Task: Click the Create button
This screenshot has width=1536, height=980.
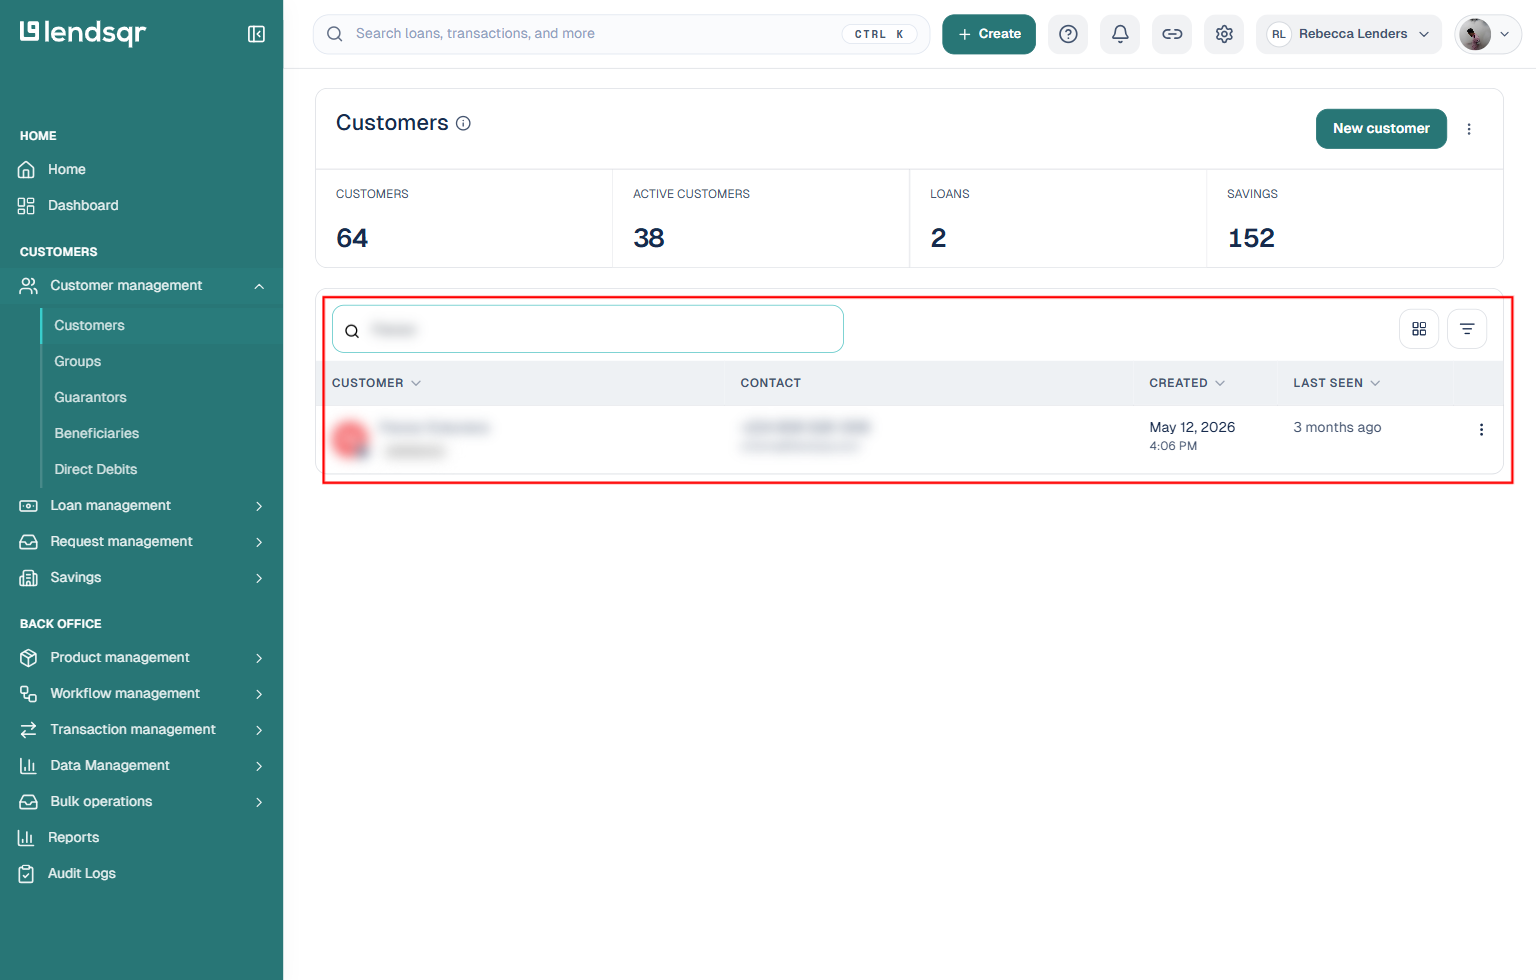Action: click(989, 34)
